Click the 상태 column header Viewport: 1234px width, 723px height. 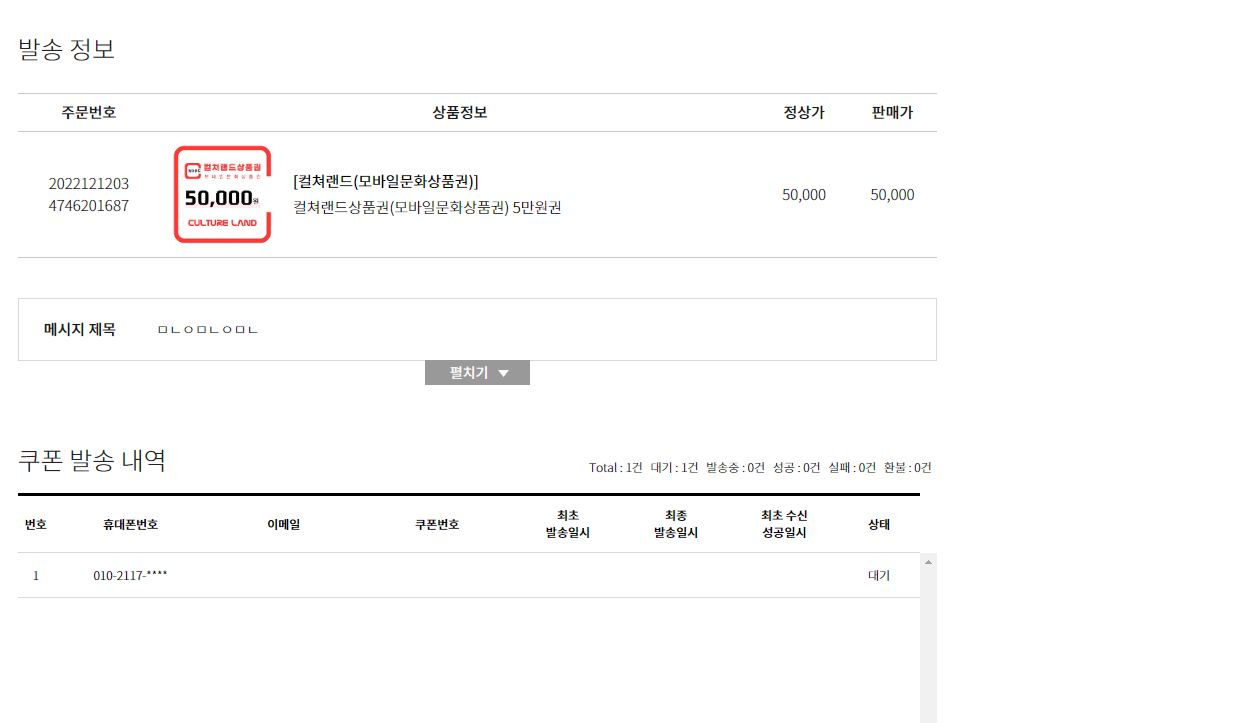(x=879, y=524)
